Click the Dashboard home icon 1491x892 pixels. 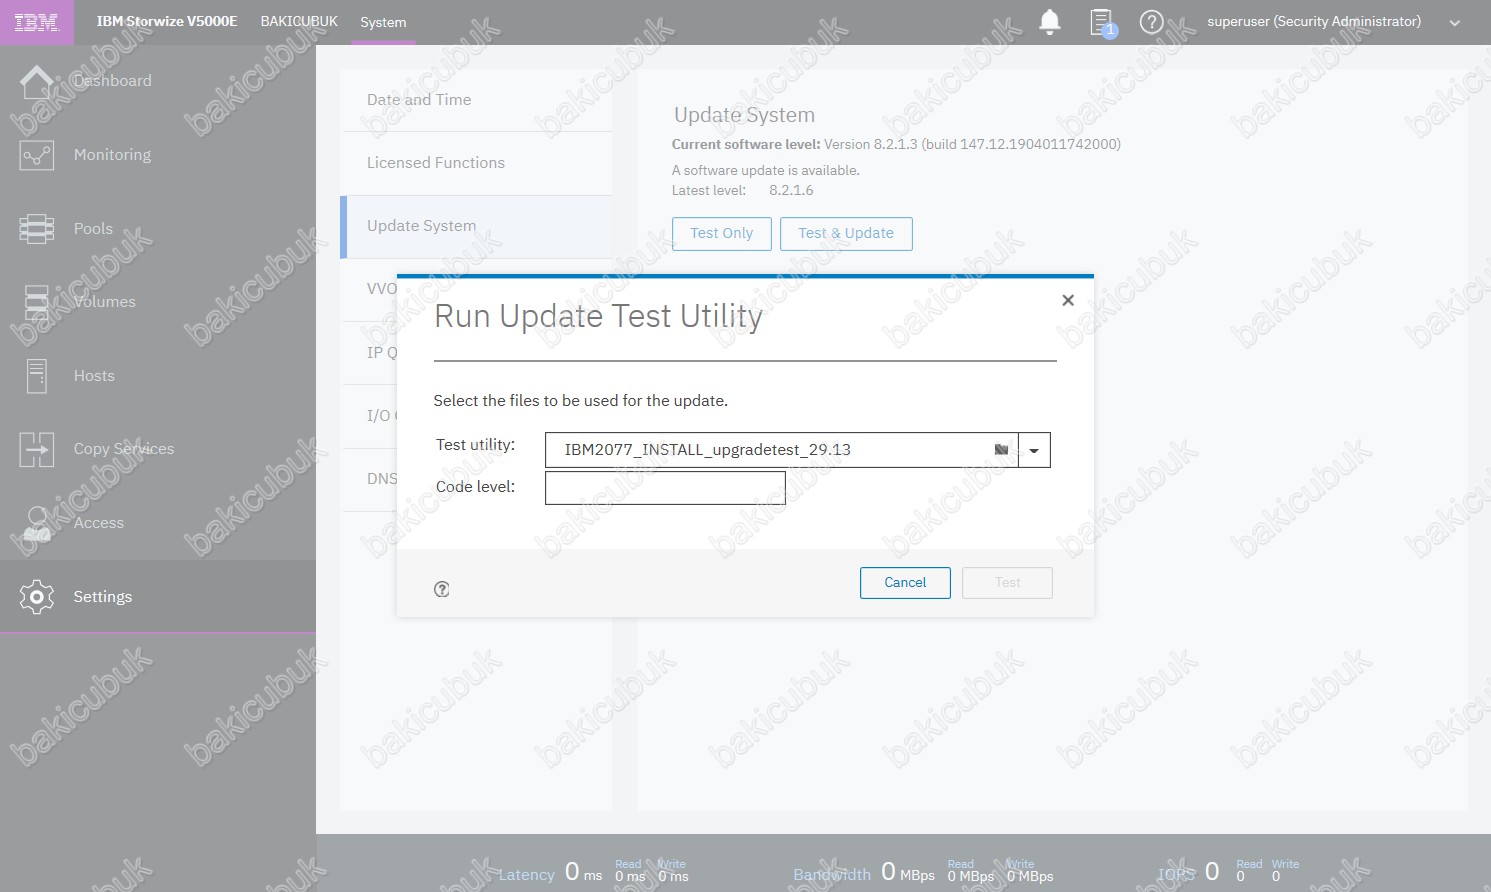click(37, 81)
